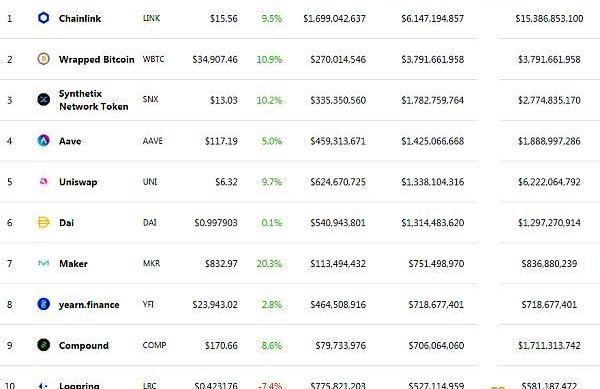Click the Chainlink hexagon coin icon
The height and width of the screenshot is (389, 600).
pyautogui.click(x=44, y=18)
